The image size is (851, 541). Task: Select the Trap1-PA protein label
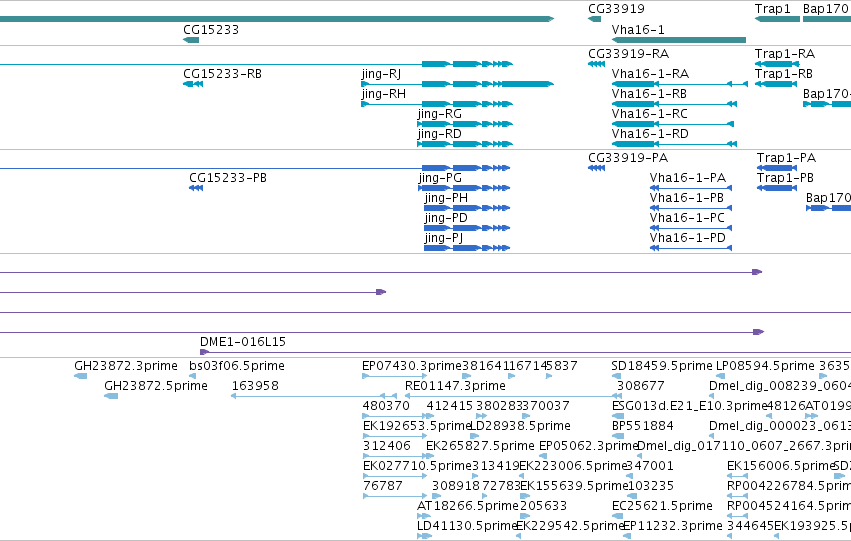[786, 158]
